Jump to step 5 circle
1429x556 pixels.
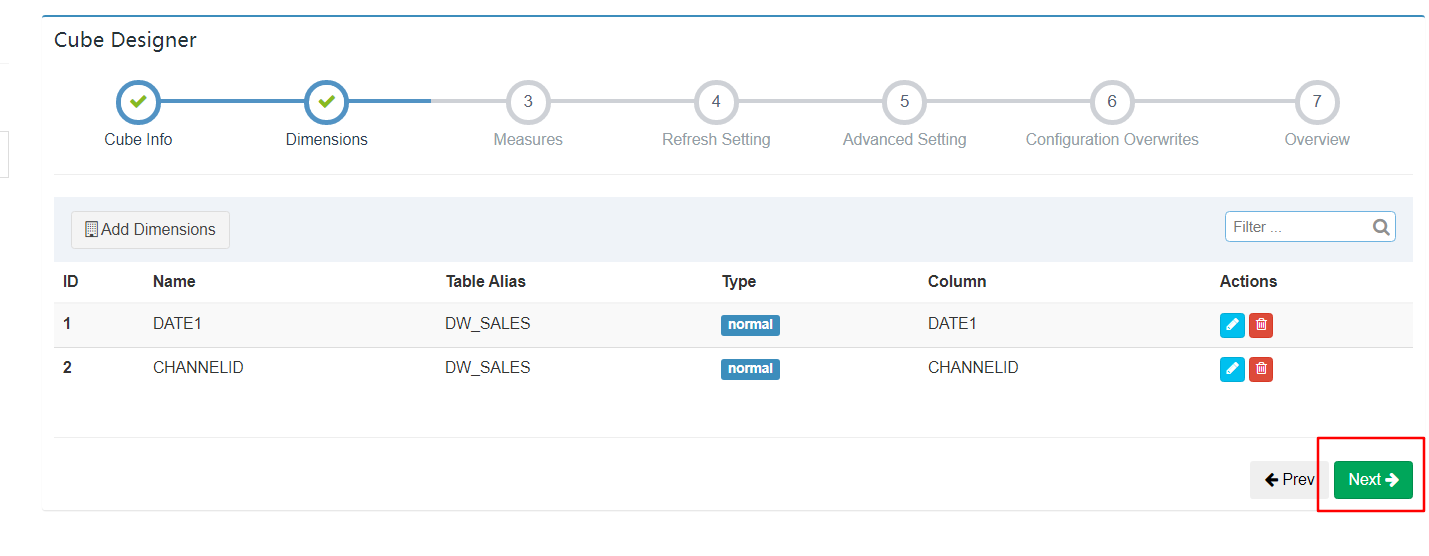point(904,101)
